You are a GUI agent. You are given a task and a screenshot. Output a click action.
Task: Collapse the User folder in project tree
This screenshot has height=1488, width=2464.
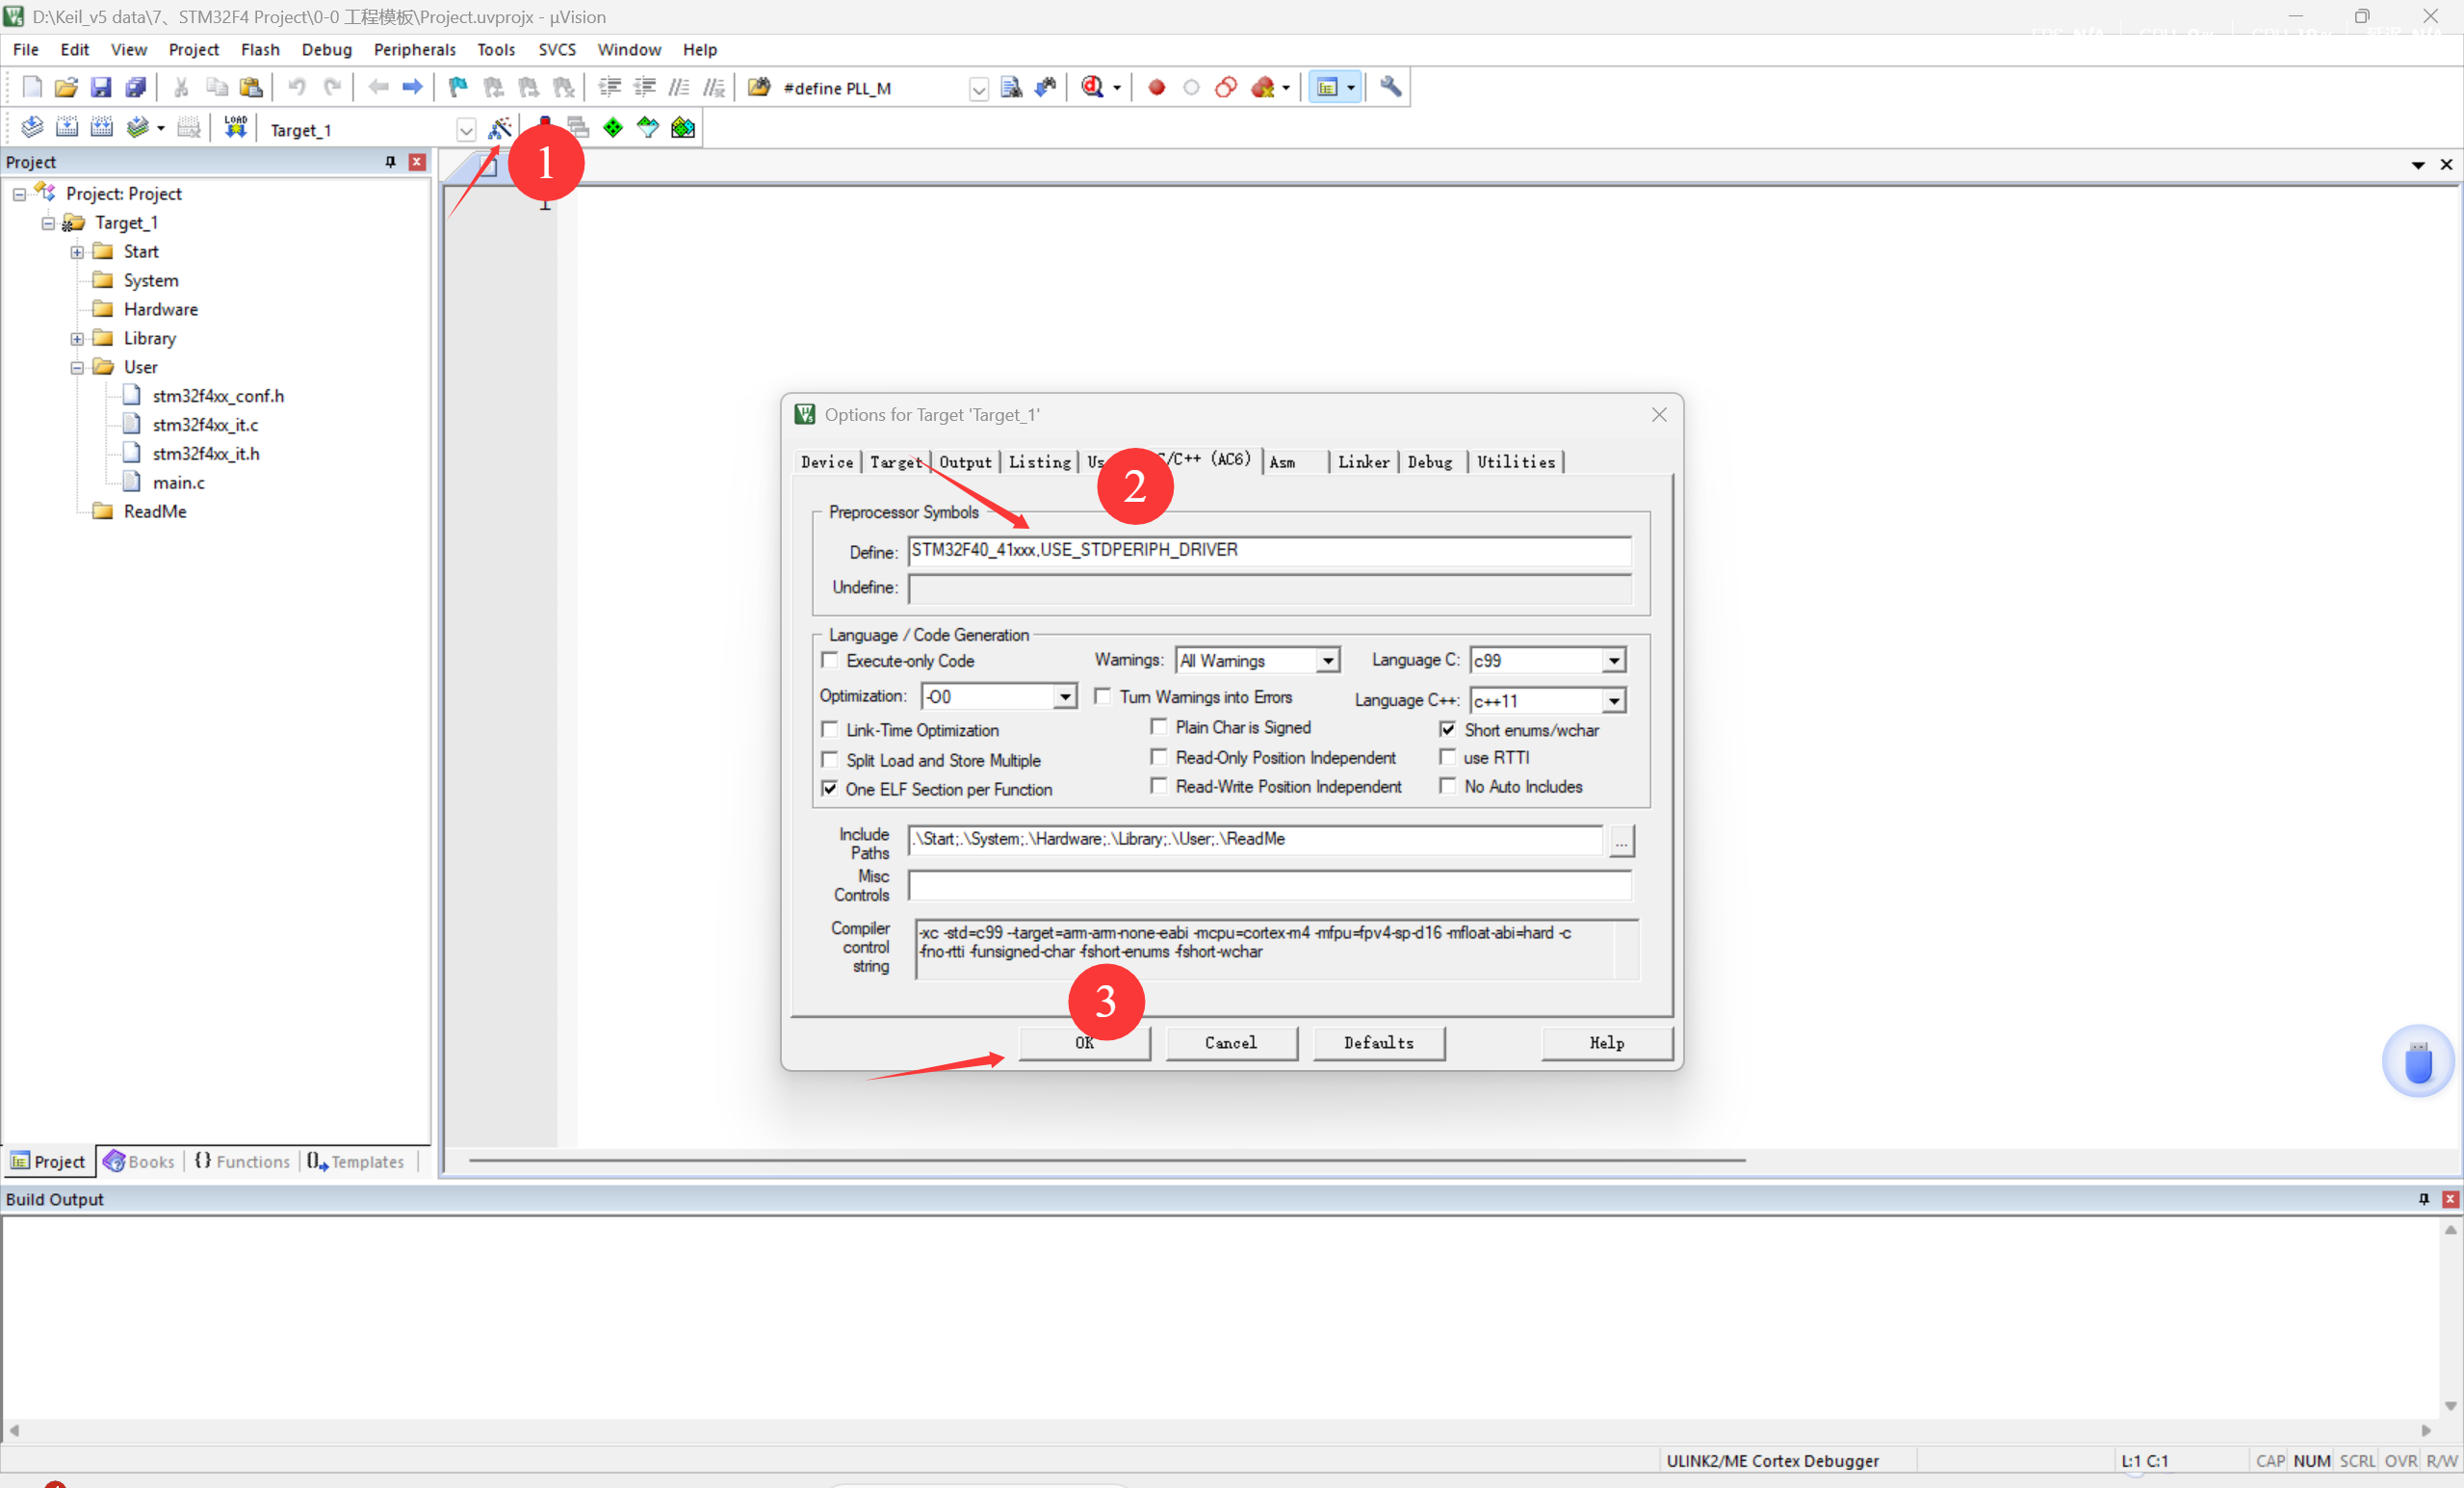click(x=77, y=367)
